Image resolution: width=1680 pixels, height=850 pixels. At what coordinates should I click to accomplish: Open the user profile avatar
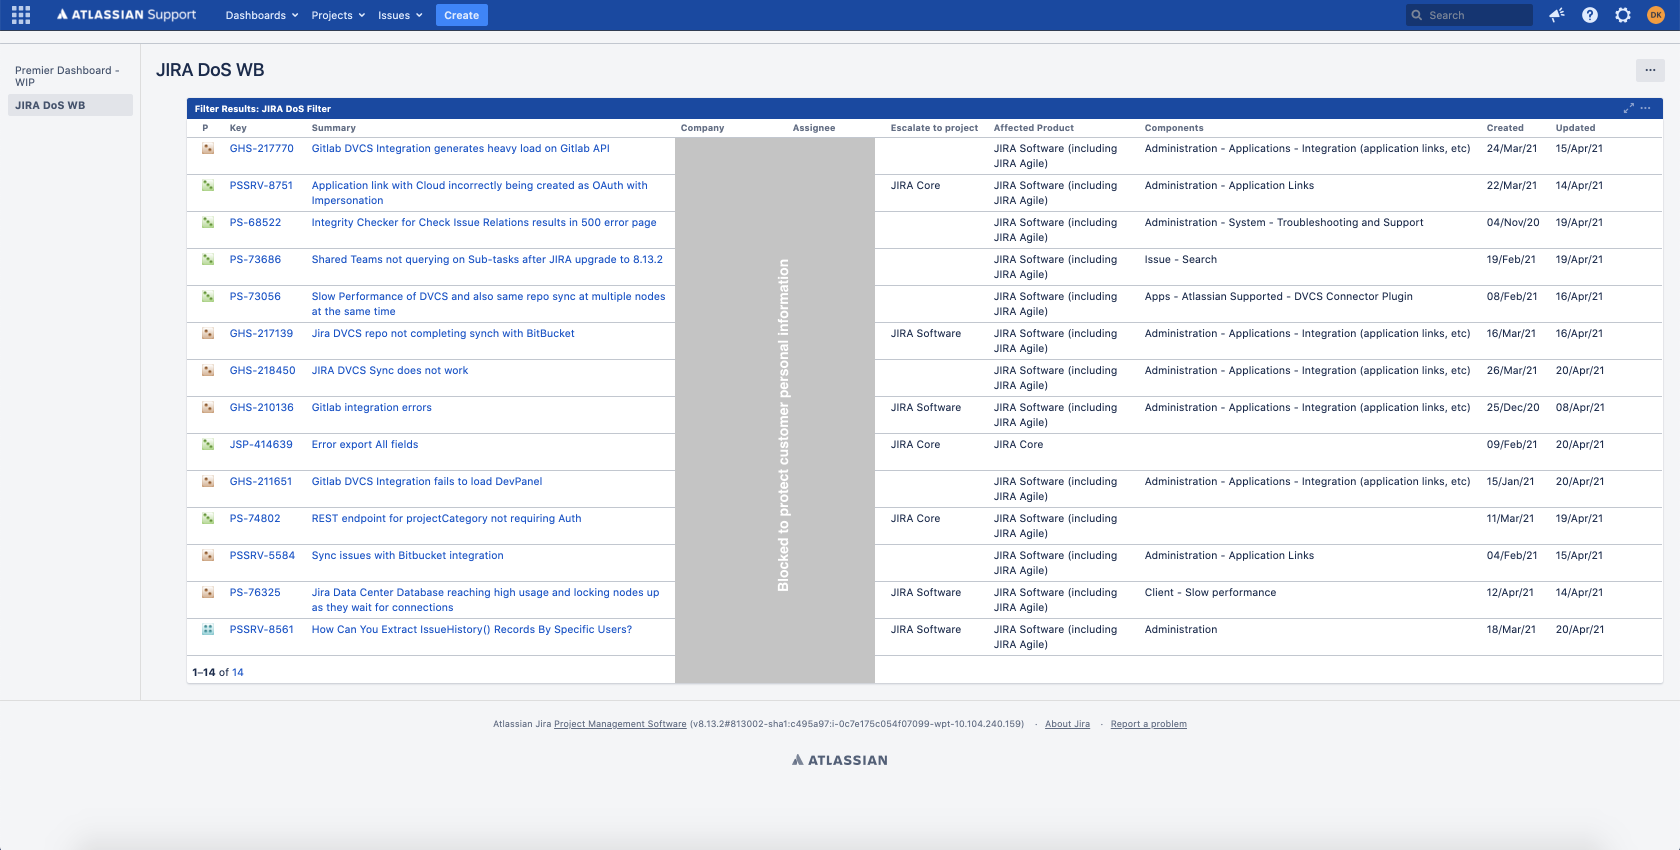click(1656, 15)
